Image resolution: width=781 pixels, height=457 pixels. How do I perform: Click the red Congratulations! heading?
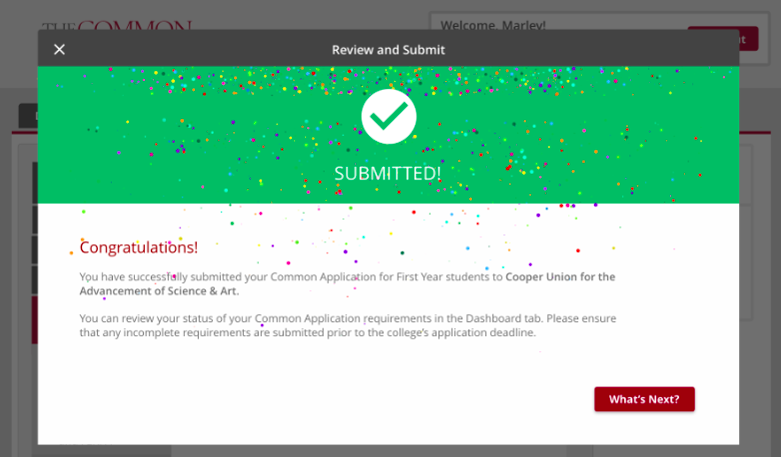(x=139, y=247)
